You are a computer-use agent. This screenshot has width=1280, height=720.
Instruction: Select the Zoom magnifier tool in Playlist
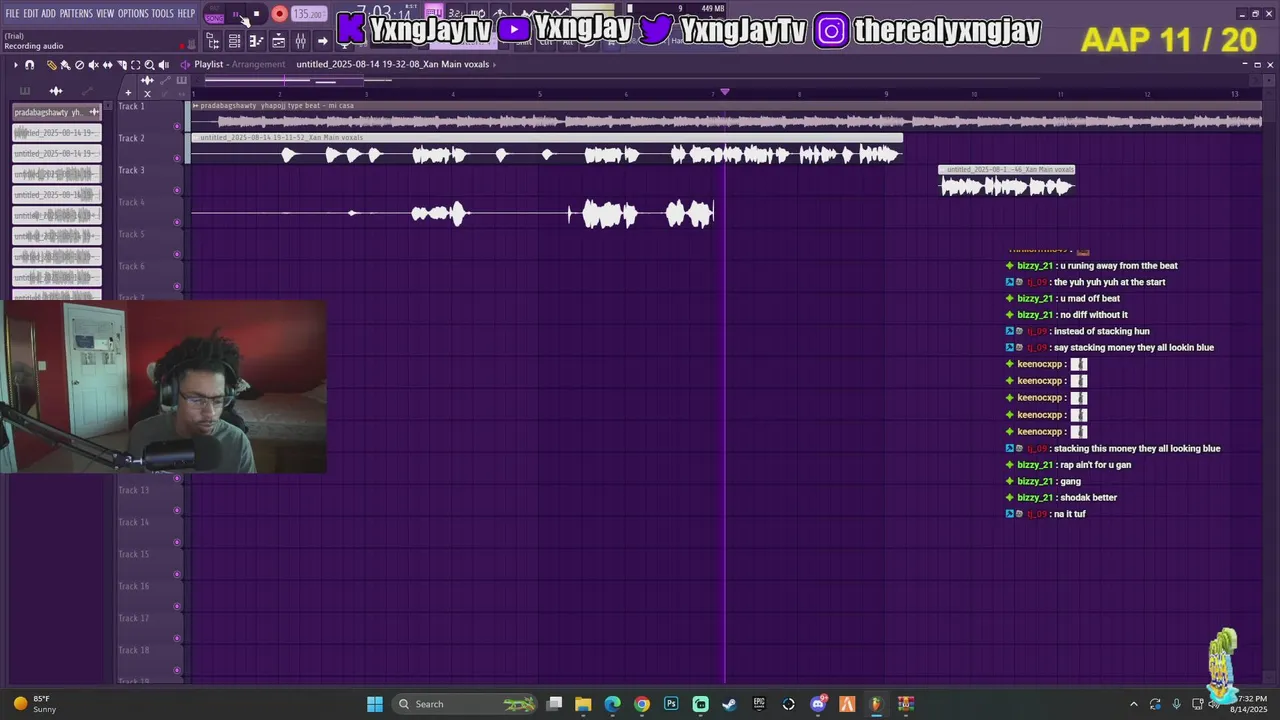[149, 65]
